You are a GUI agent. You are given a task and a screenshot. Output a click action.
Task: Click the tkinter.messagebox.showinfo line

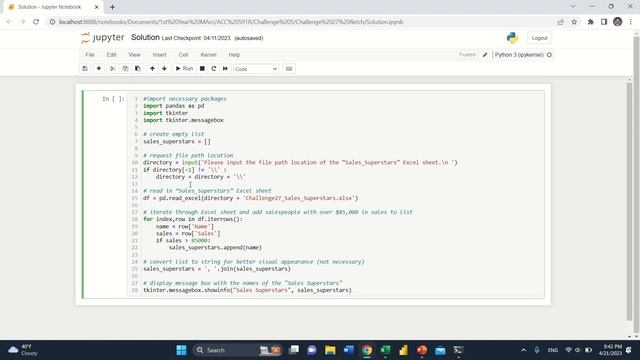point(247,290)
